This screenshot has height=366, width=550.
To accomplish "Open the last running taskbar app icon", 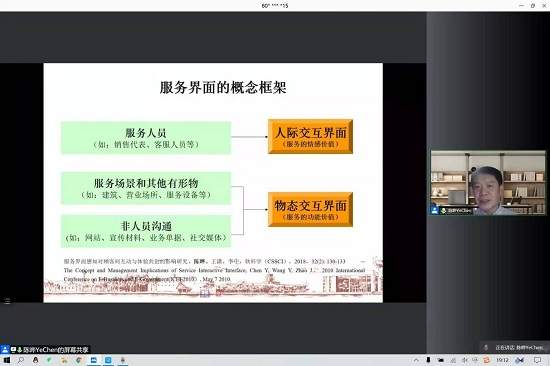I will 122,360.
